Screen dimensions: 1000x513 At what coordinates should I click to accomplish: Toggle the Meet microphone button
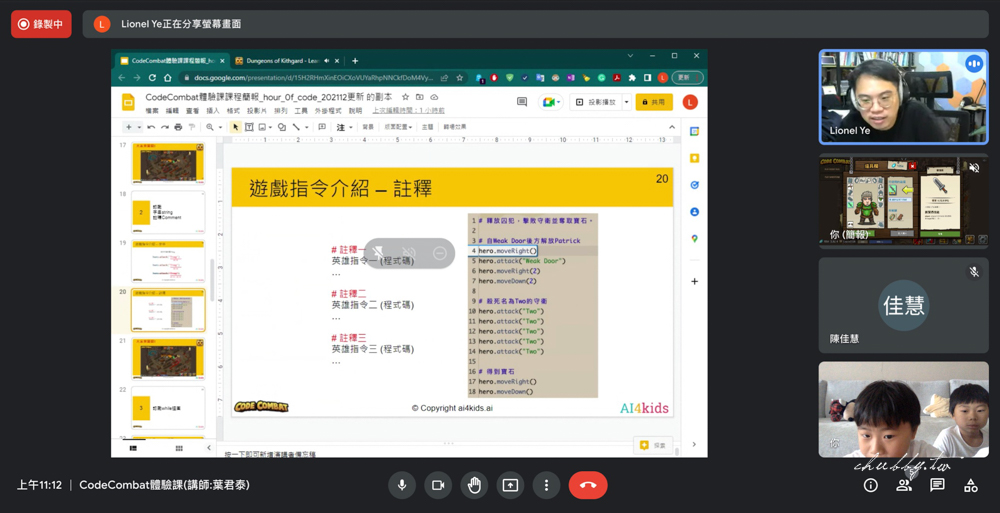click(402, 486)
